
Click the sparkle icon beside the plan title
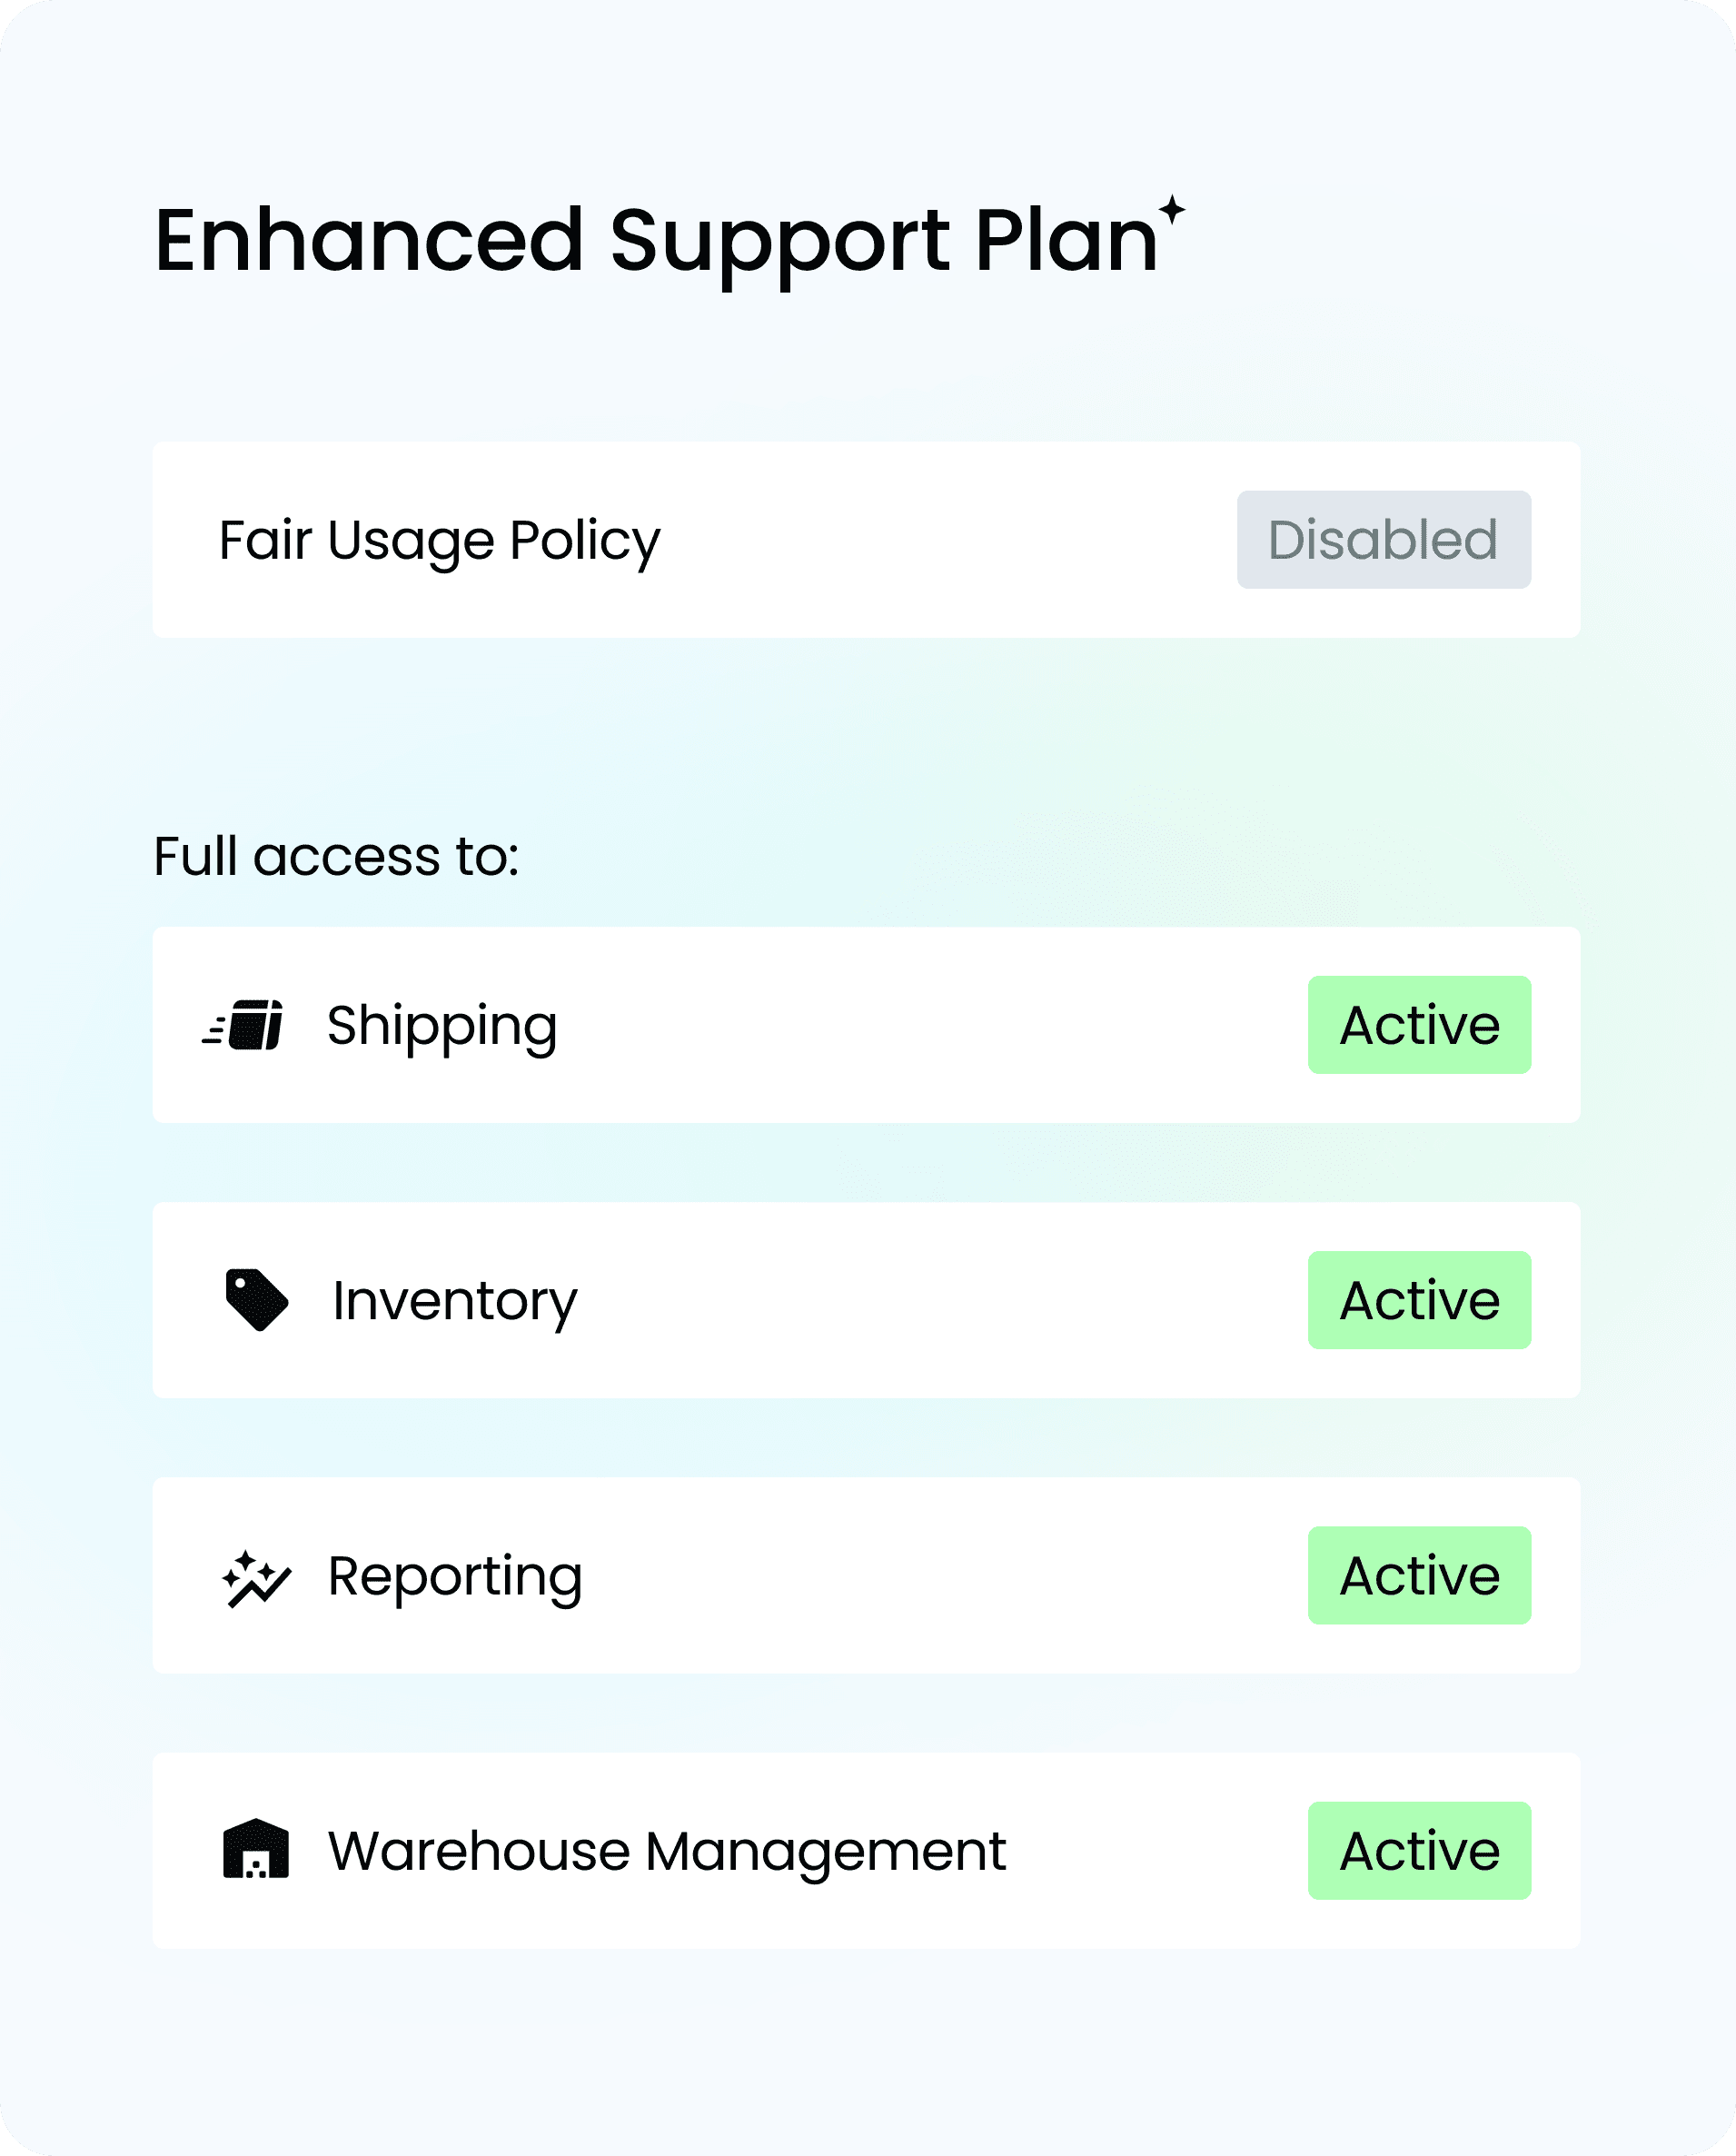click(1172, 210)
